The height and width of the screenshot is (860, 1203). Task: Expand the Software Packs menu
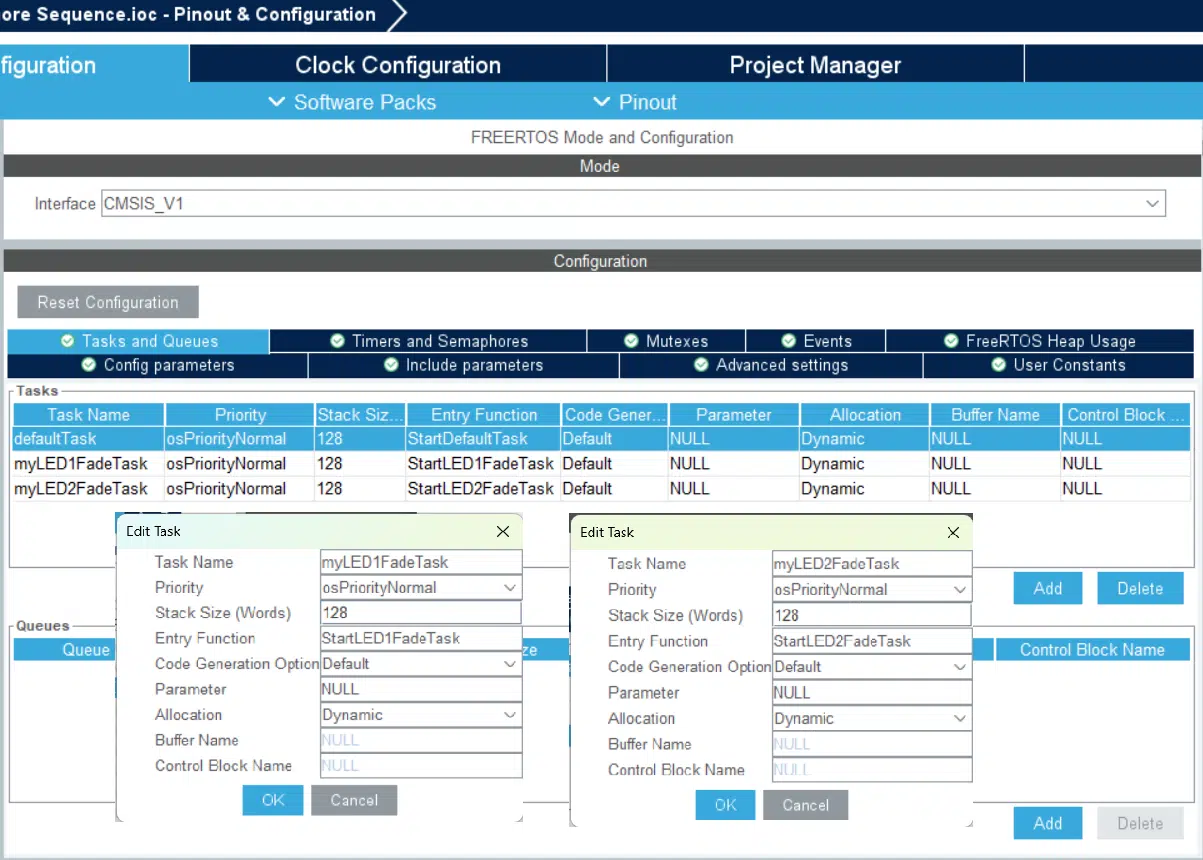click(353, 102)
